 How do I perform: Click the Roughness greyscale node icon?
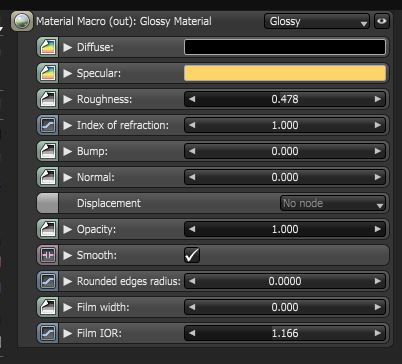(x=47, y=99)
